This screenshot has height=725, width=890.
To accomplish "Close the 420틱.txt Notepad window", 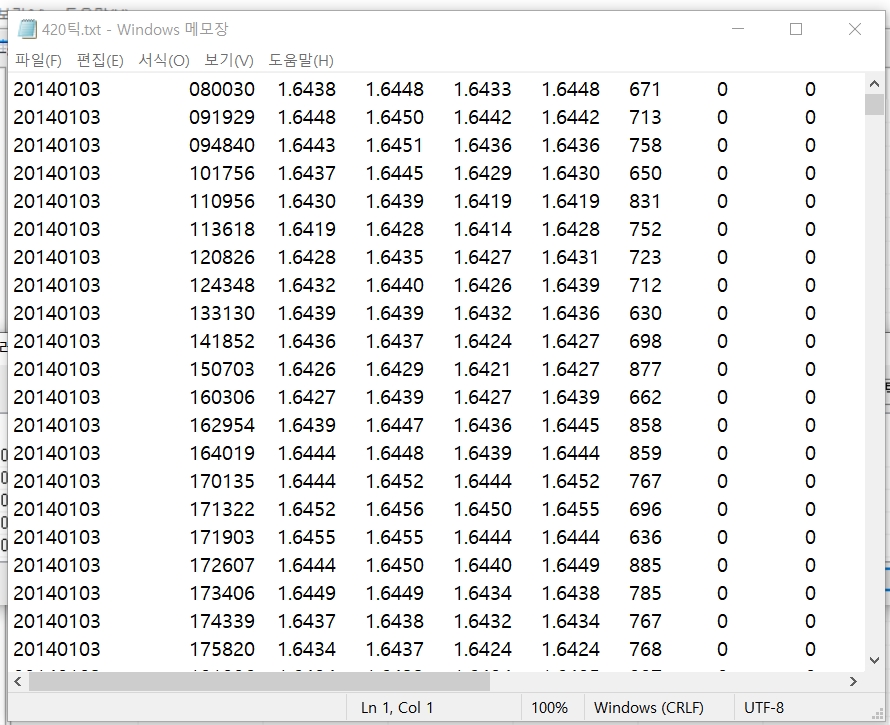I will (855, 30).
